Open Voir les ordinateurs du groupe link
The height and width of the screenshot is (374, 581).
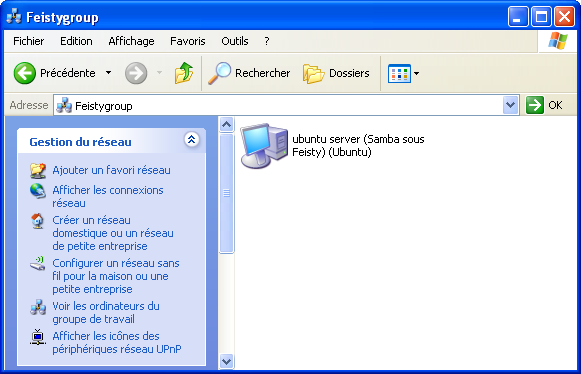pos(106,312)
